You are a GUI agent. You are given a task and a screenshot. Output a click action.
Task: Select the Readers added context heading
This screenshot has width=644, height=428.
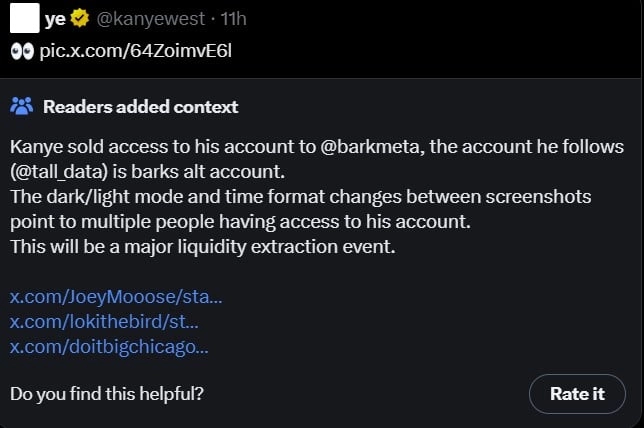point(140,107)
